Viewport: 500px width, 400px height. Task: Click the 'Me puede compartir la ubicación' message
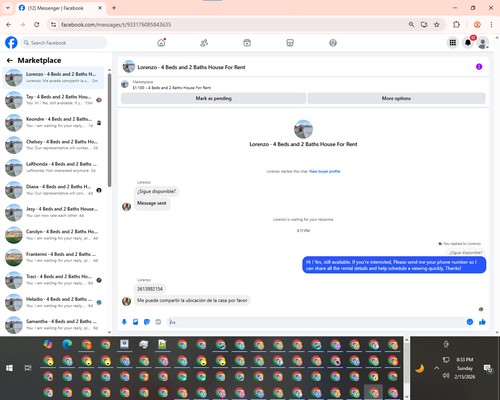tap(192, 300)
